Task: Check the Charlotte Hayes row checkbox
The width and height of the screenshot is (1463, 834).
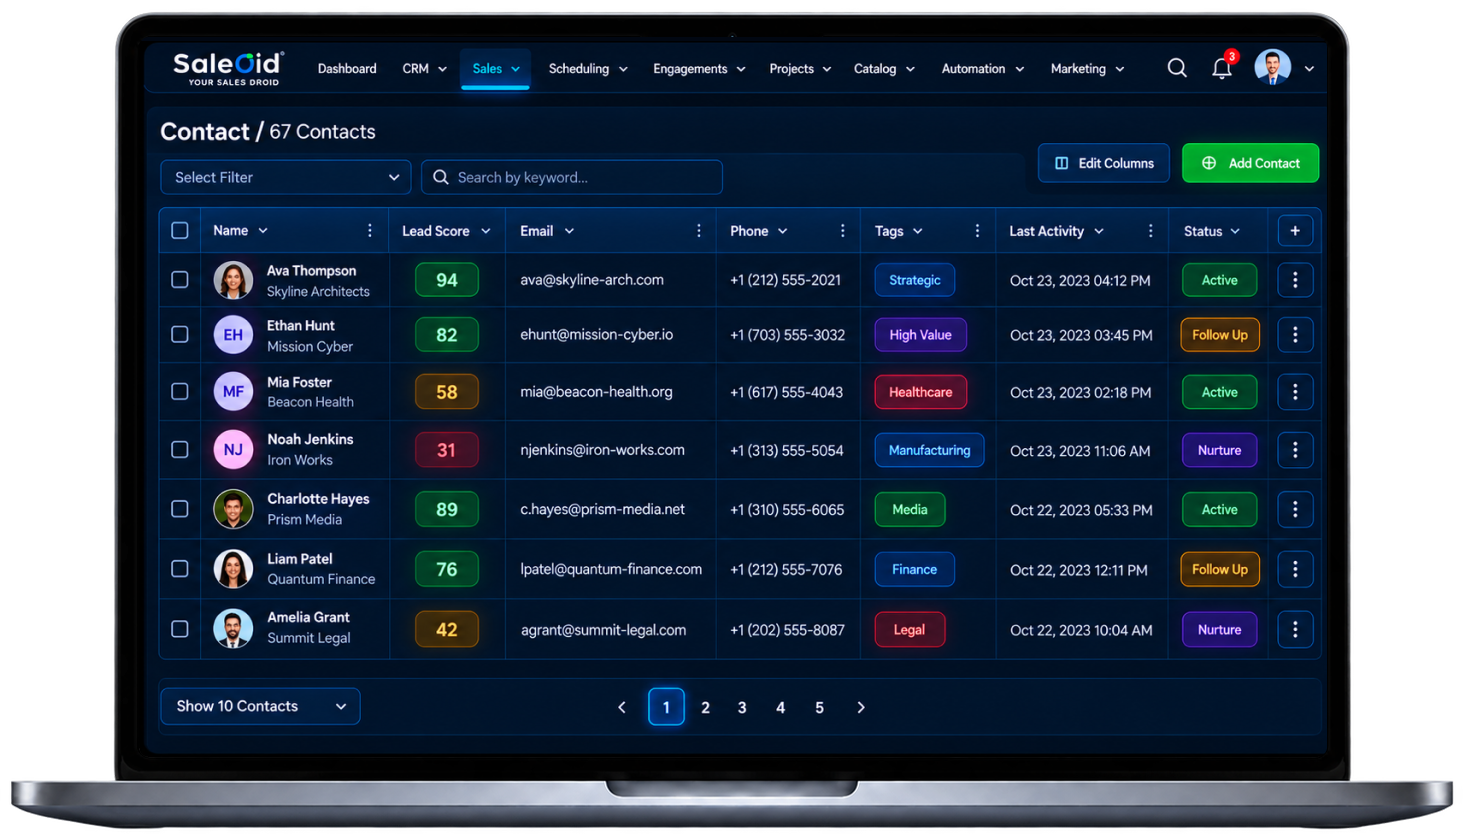Action: tap(180, 509)
